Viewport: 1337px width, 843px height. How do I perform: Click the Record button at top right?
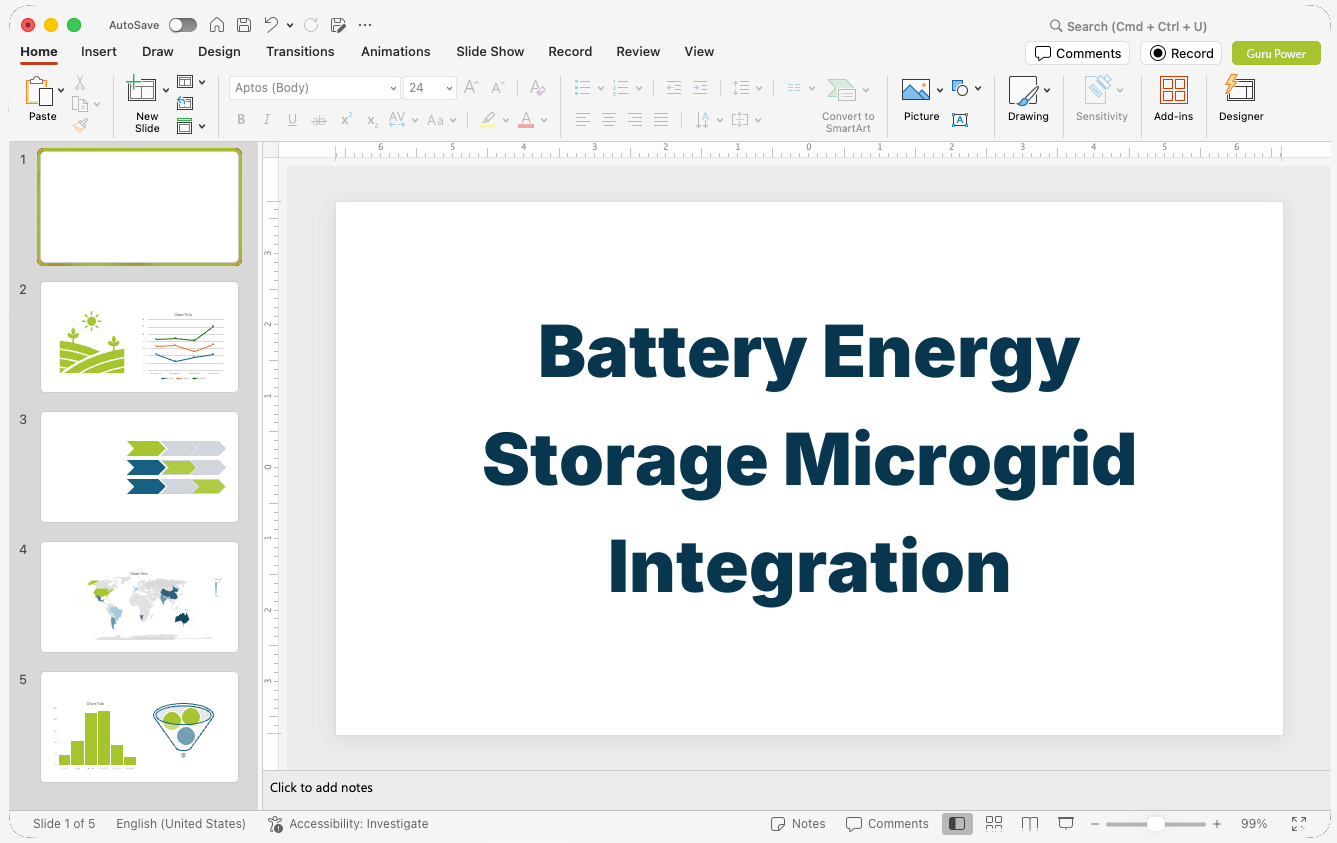pos(1181,53)
